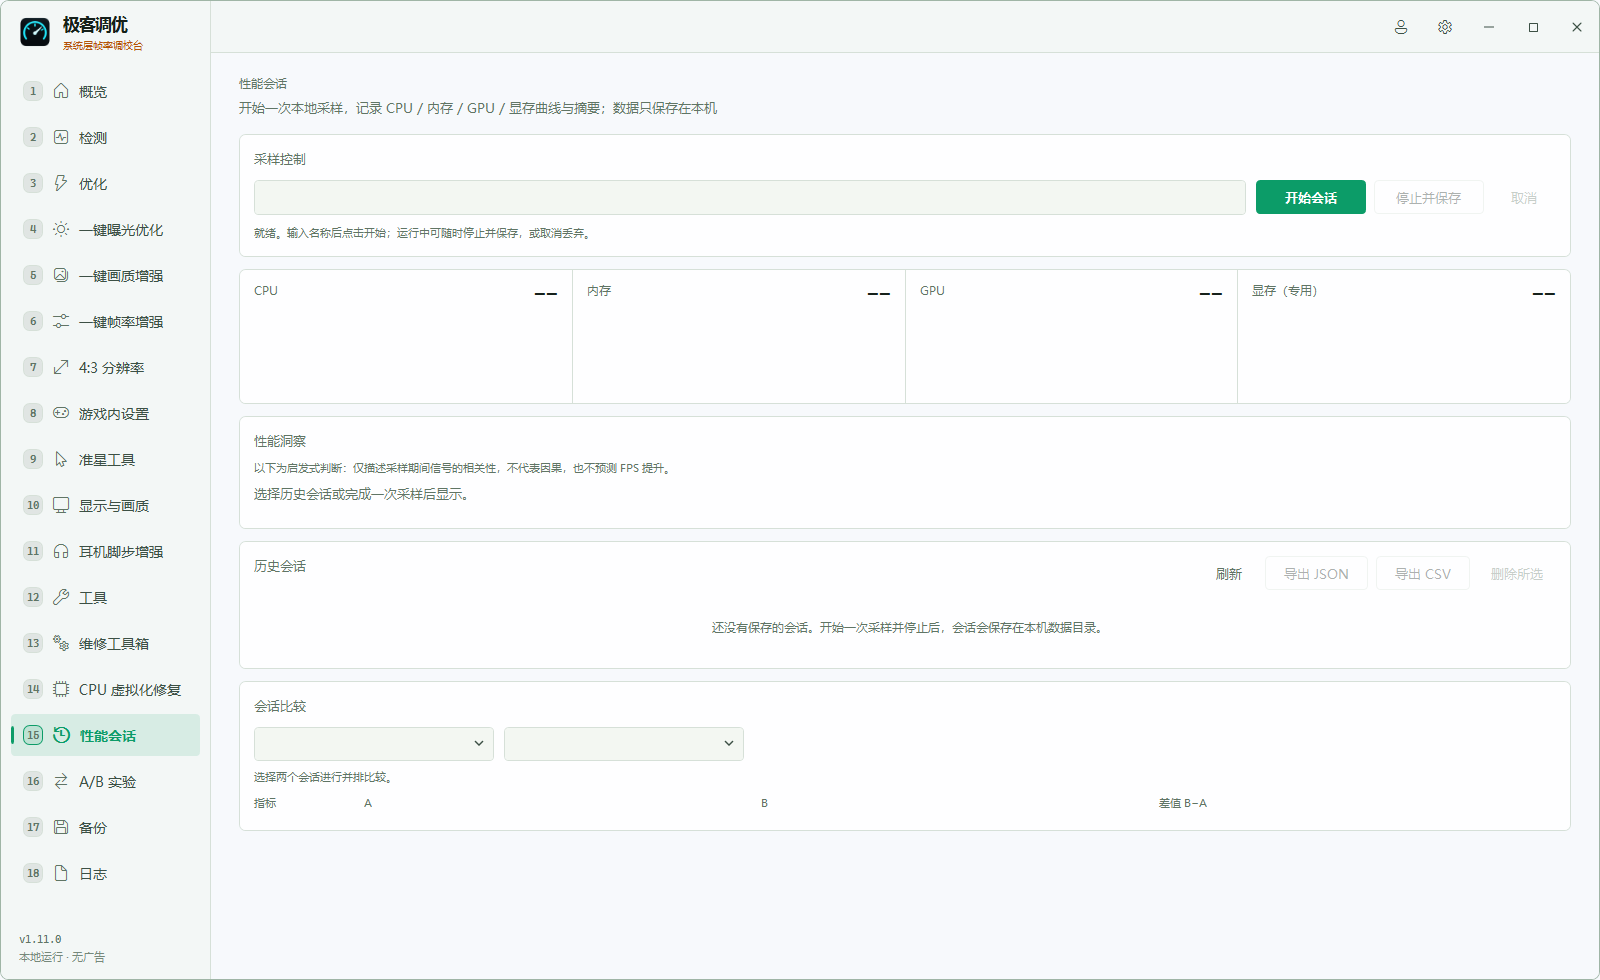
Task: Open the 备份 page label in sidebar
Action: coord(93,828)
